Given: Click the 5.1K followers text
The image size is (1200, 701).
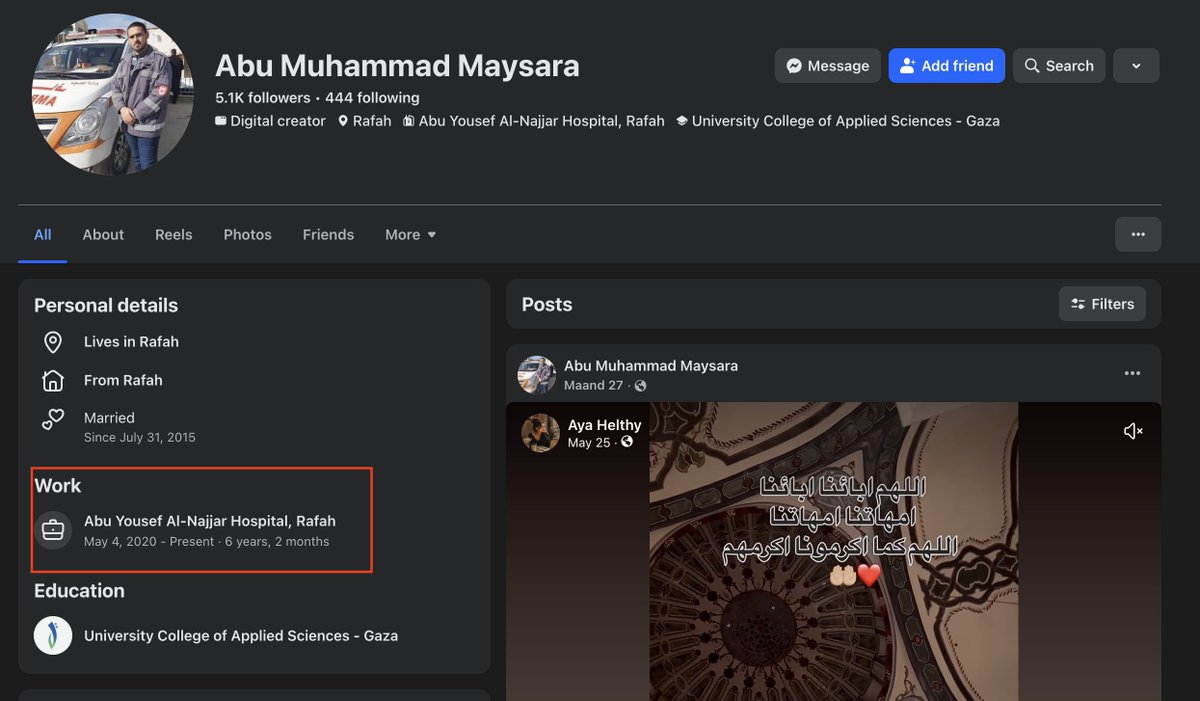Looking at the screenshot, I should point(263,98).
